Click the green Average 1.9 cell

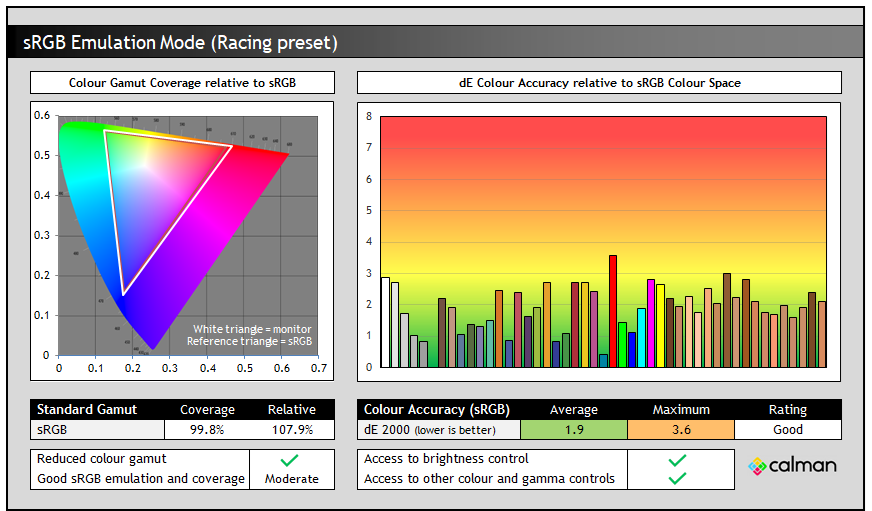click(574, 429)
